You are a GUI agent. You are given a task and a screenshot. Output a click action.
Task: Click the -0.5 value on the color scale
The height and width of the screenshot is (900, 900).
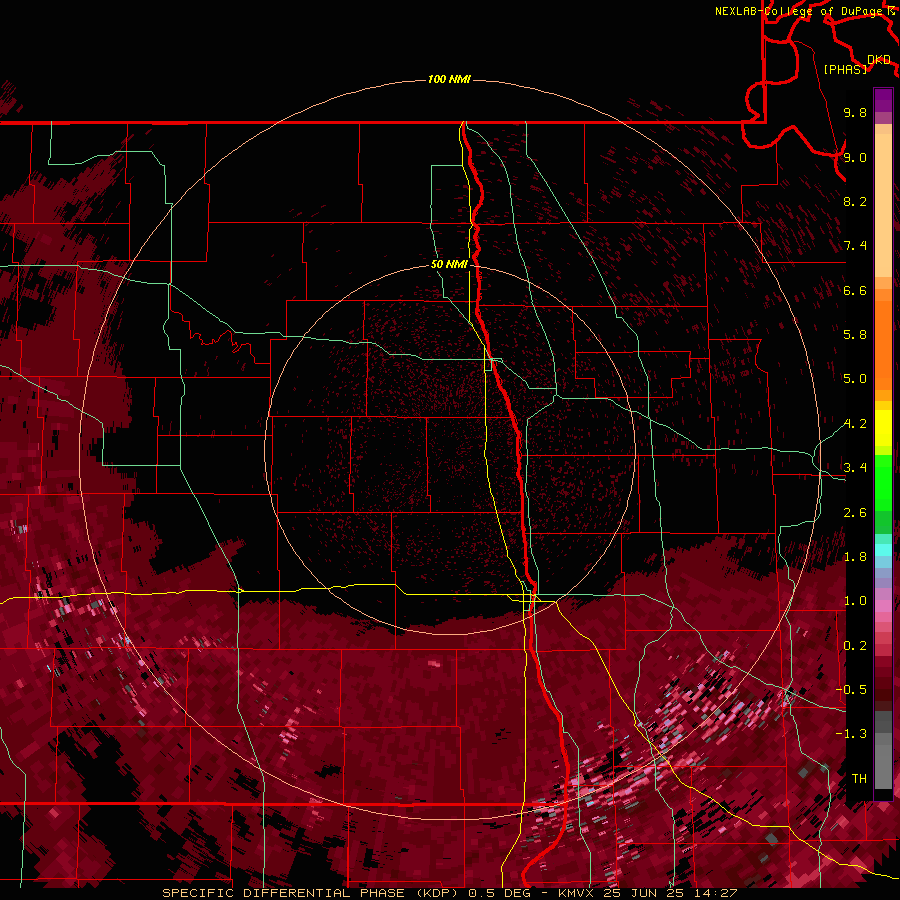pos(851,690)
